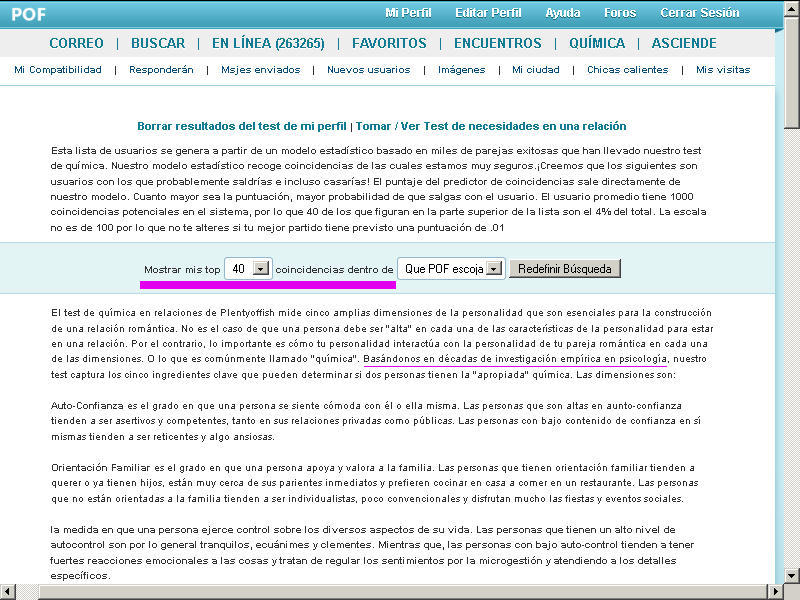The width and height of the screenshot is (800, 600).
Task: Click vertical scrollbar down arrow
Action: pyautogui.click(x=792, y=576)
